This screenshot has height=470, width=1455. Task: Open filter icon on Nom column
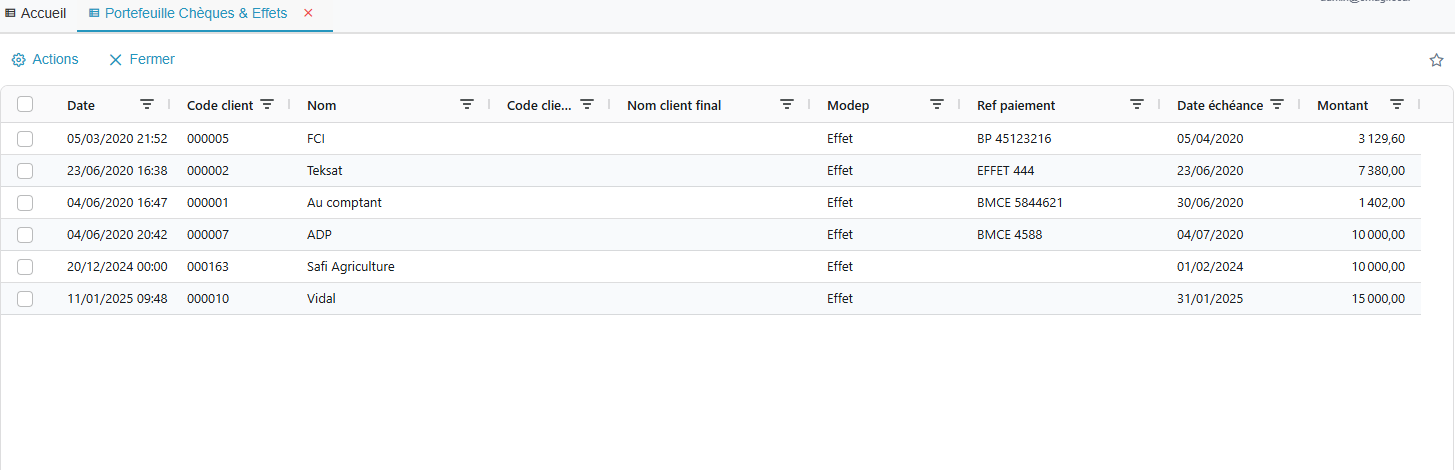click(467, 104)
